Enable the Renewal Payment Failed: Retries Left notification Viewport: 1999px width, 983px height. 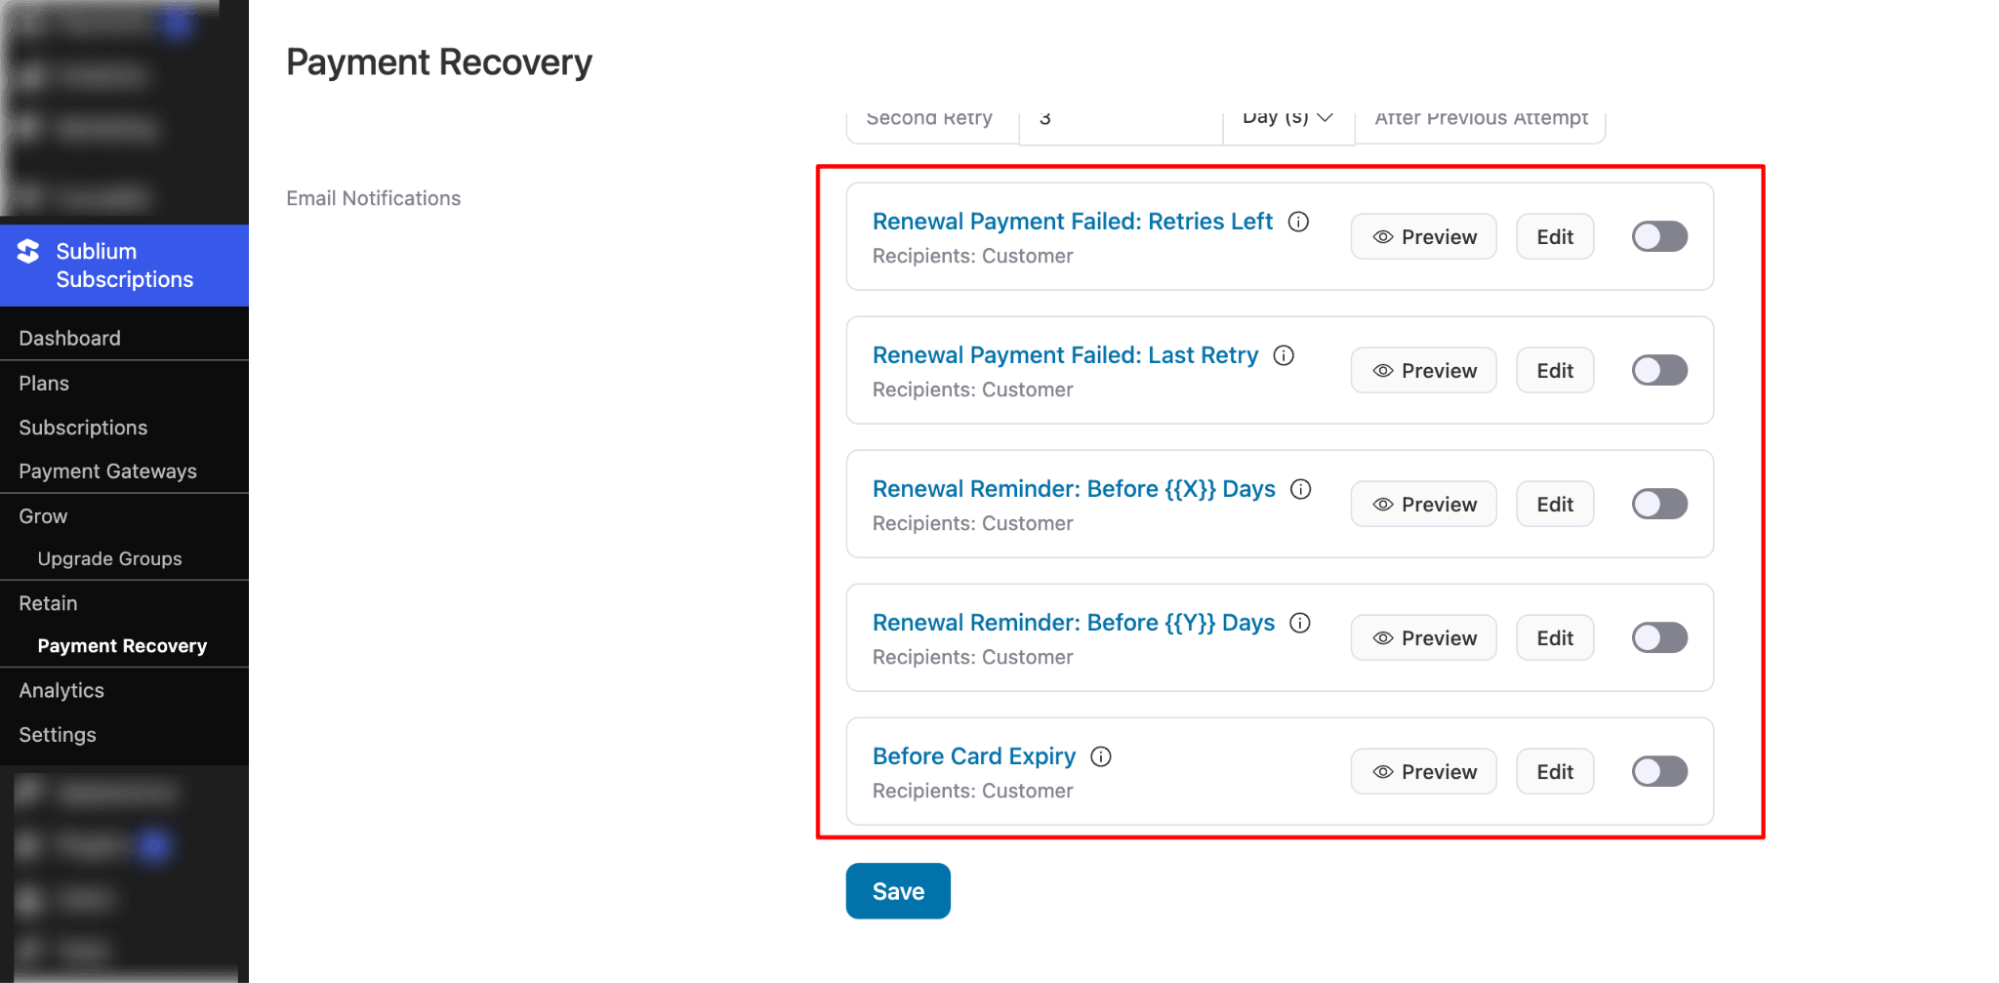coord(1659,236)
